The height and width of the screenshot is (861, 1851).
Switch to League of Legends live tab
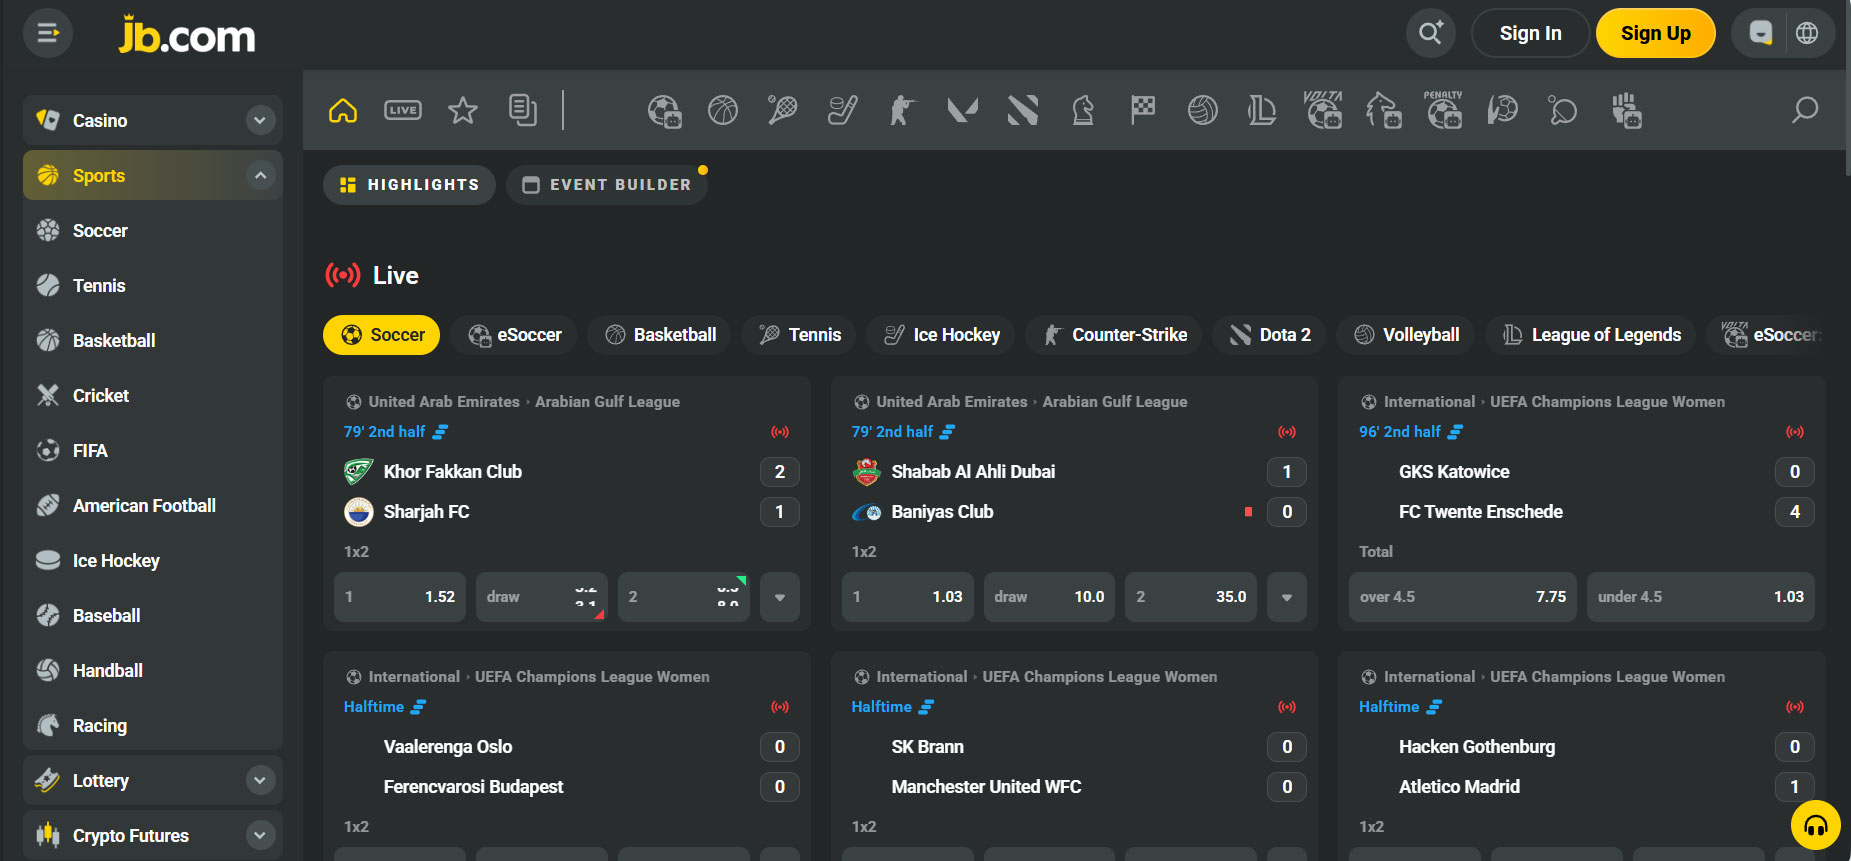point(1591,335)
